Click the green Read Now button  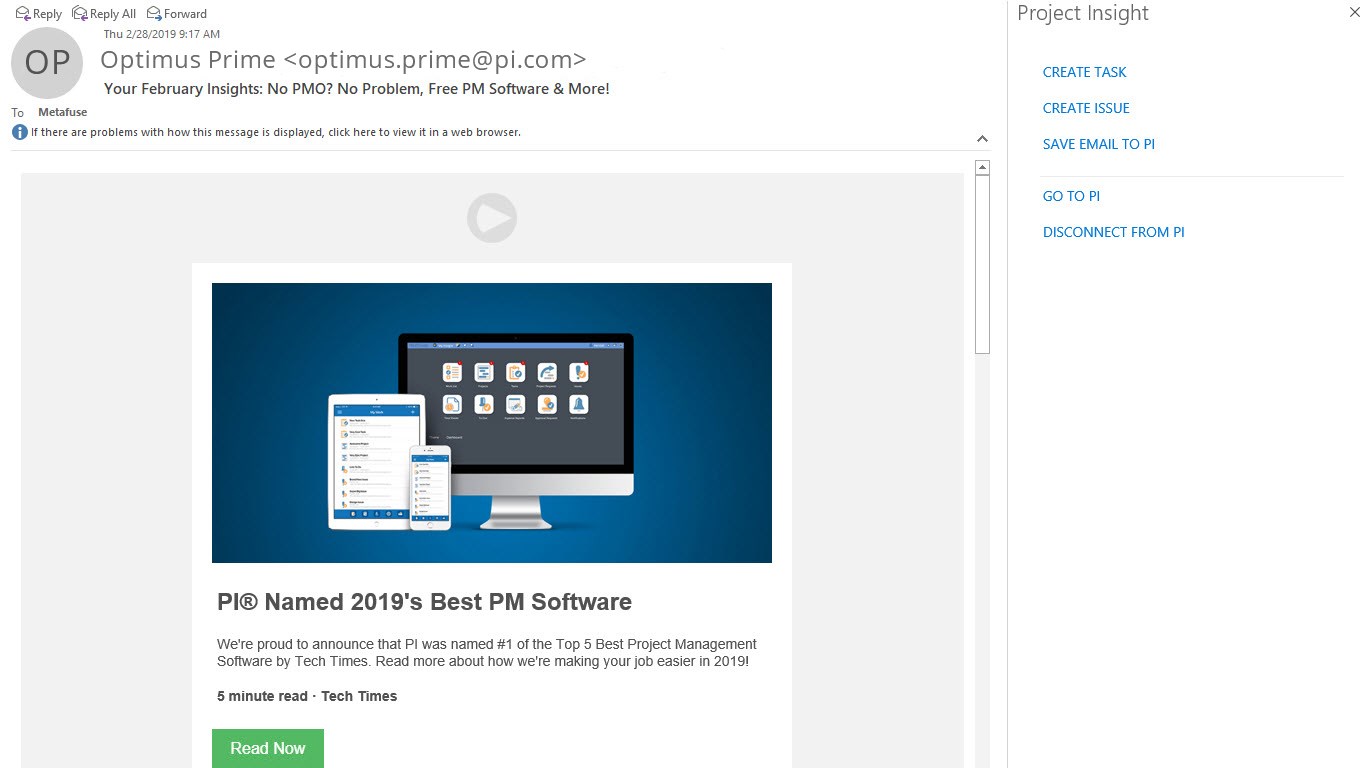[268, 748]
